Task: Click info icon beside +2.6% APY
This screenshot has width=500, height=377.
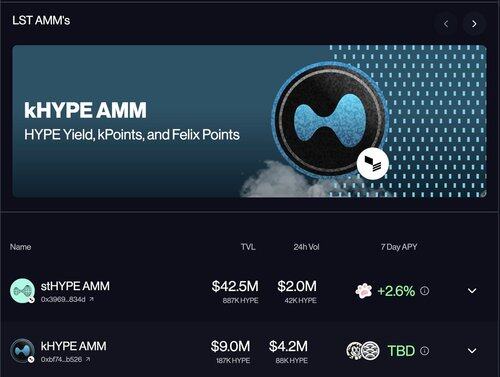Action: coord(424,291)
